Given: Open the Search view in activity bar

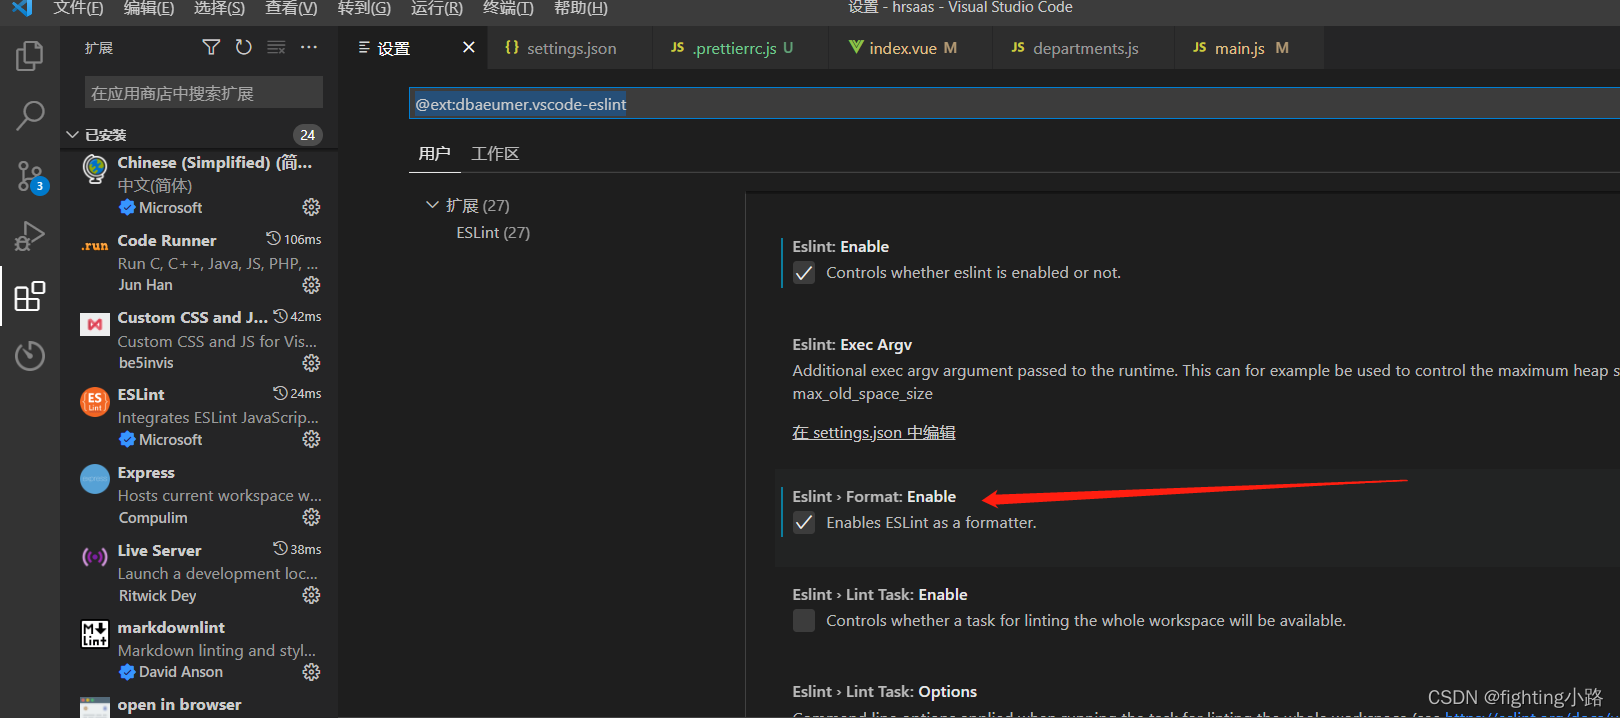Looking at the screenshot, I should [x=30, y=116].
